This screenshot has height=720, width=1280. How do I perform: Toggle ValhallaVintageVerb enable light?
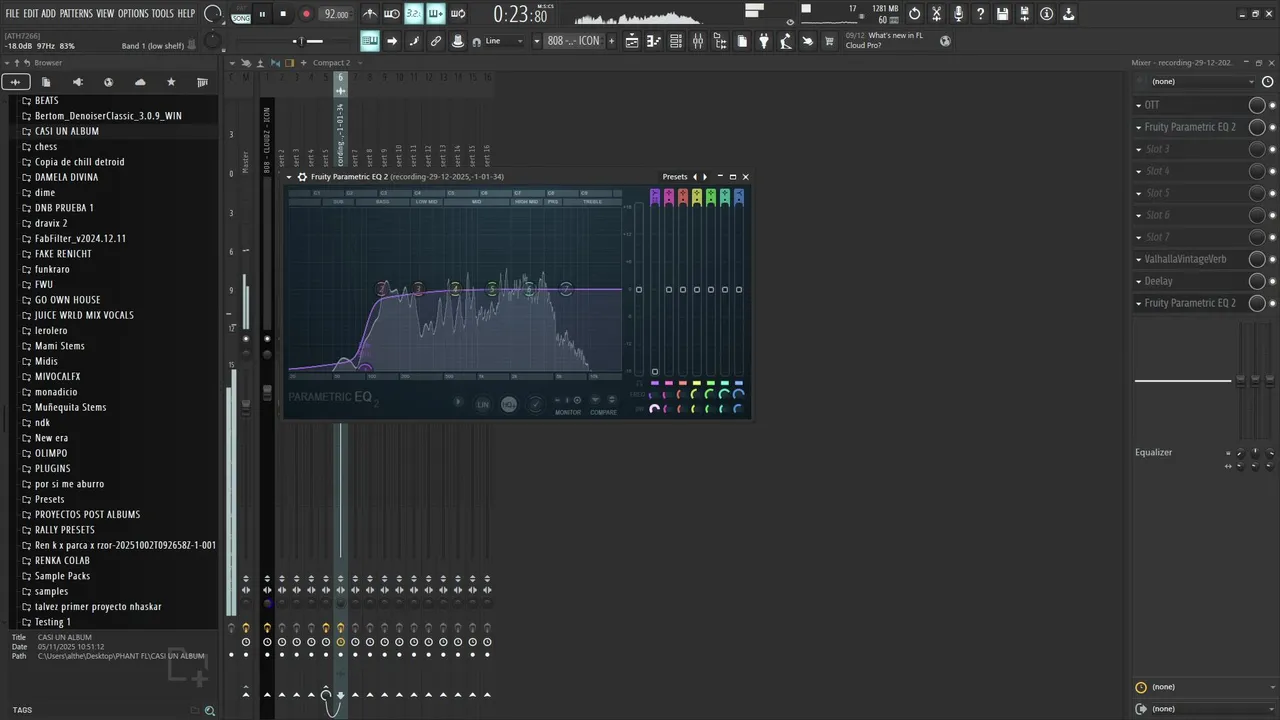pyautogui.click(x=1272, y=259)
